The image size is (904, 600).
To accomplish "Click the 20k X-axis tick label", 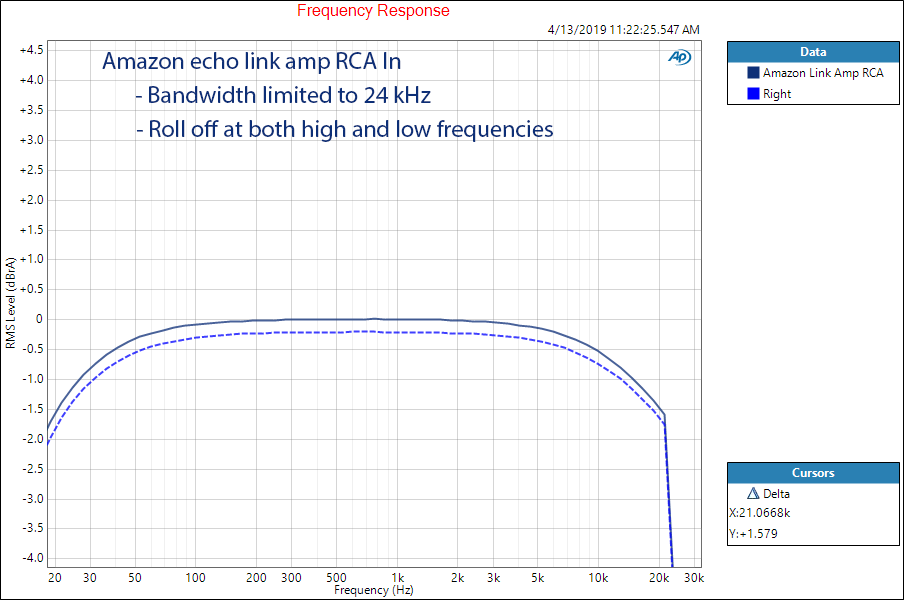I will [x=659, y=578].
